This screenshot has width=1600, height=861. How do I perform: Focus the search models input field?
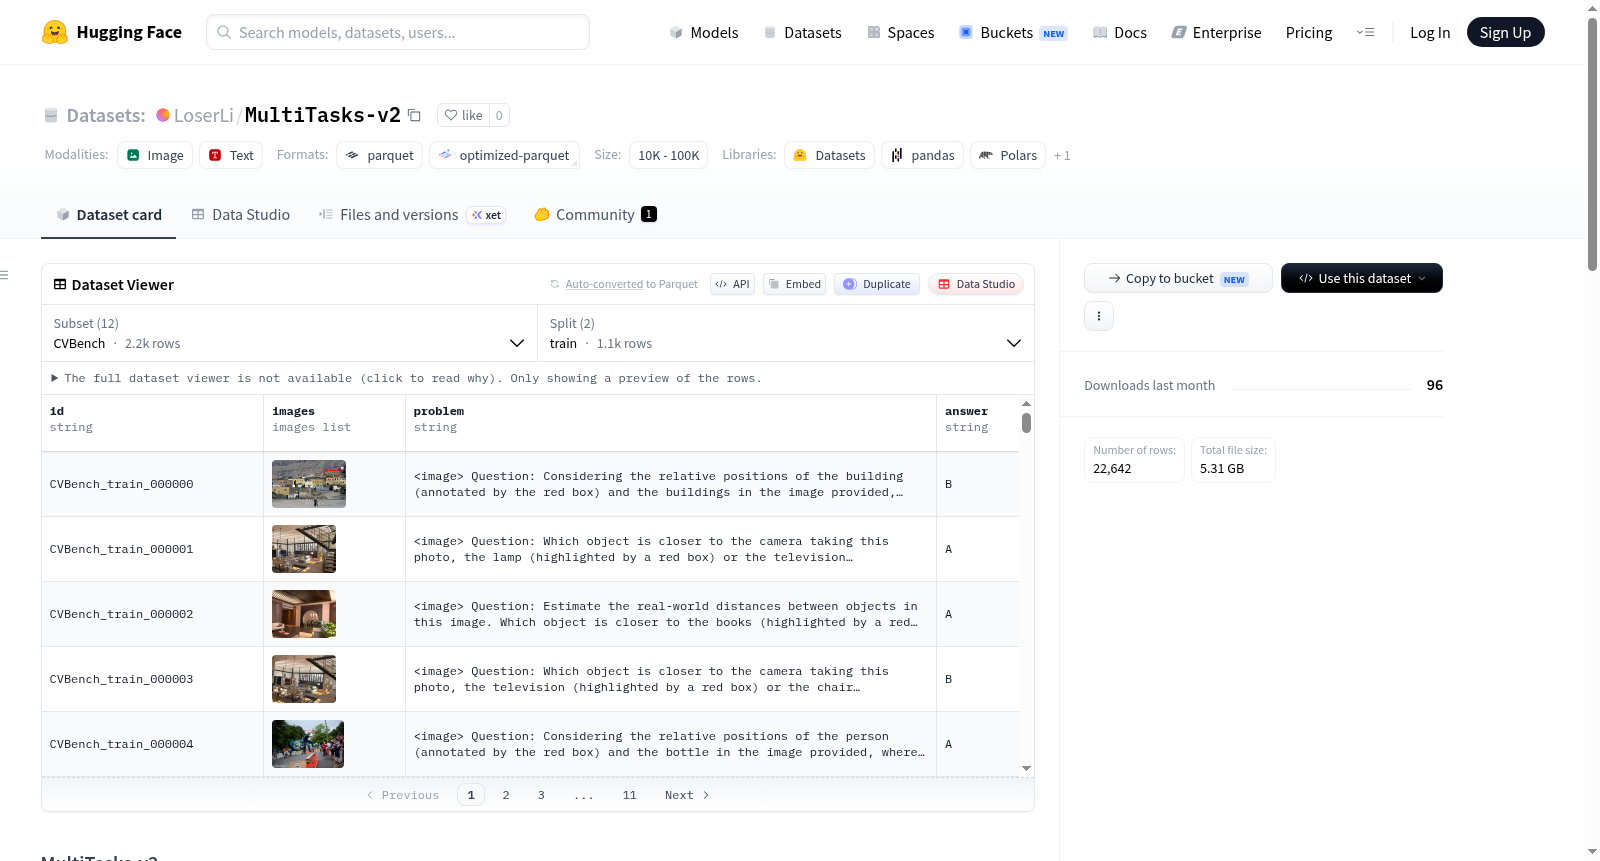click(398, 32)
